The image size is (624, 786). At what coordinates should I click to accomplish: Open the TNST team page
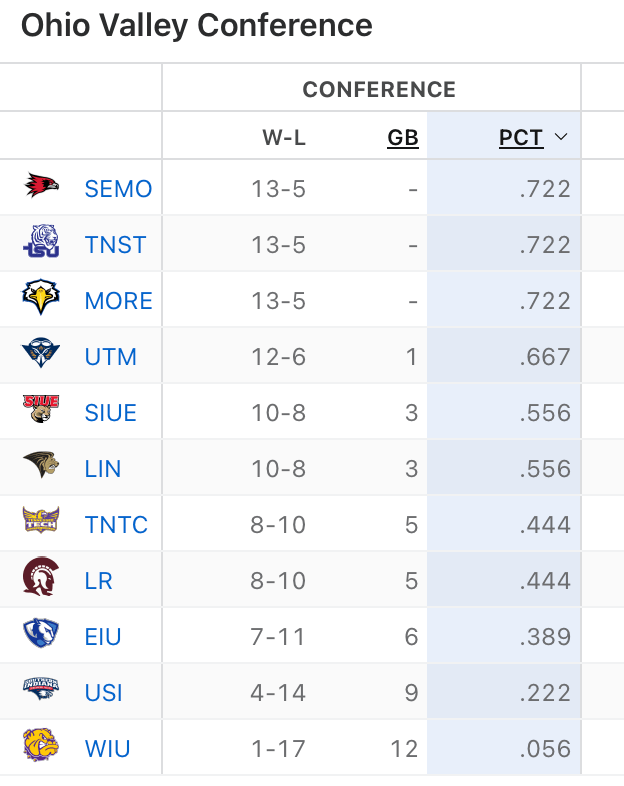point(115,245)
